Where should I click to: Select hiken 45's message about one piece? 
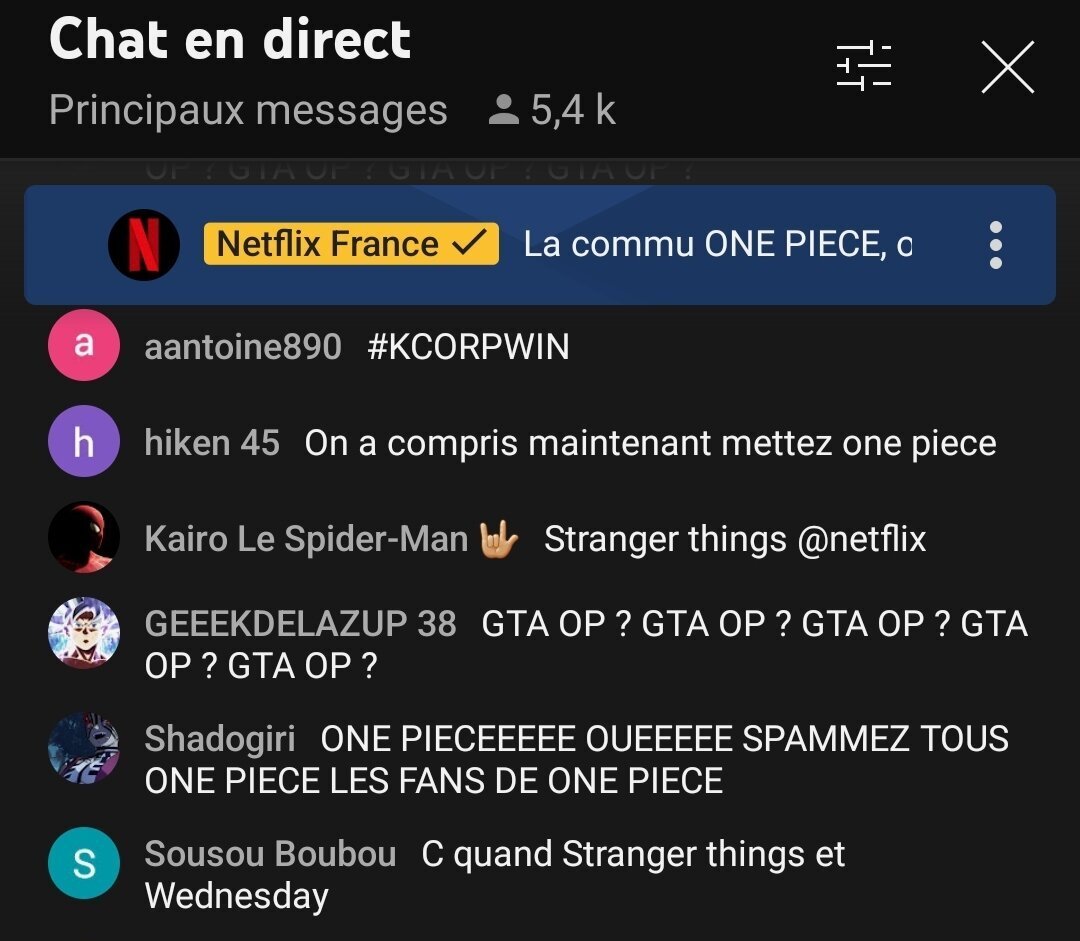click(x=650, y=443)
